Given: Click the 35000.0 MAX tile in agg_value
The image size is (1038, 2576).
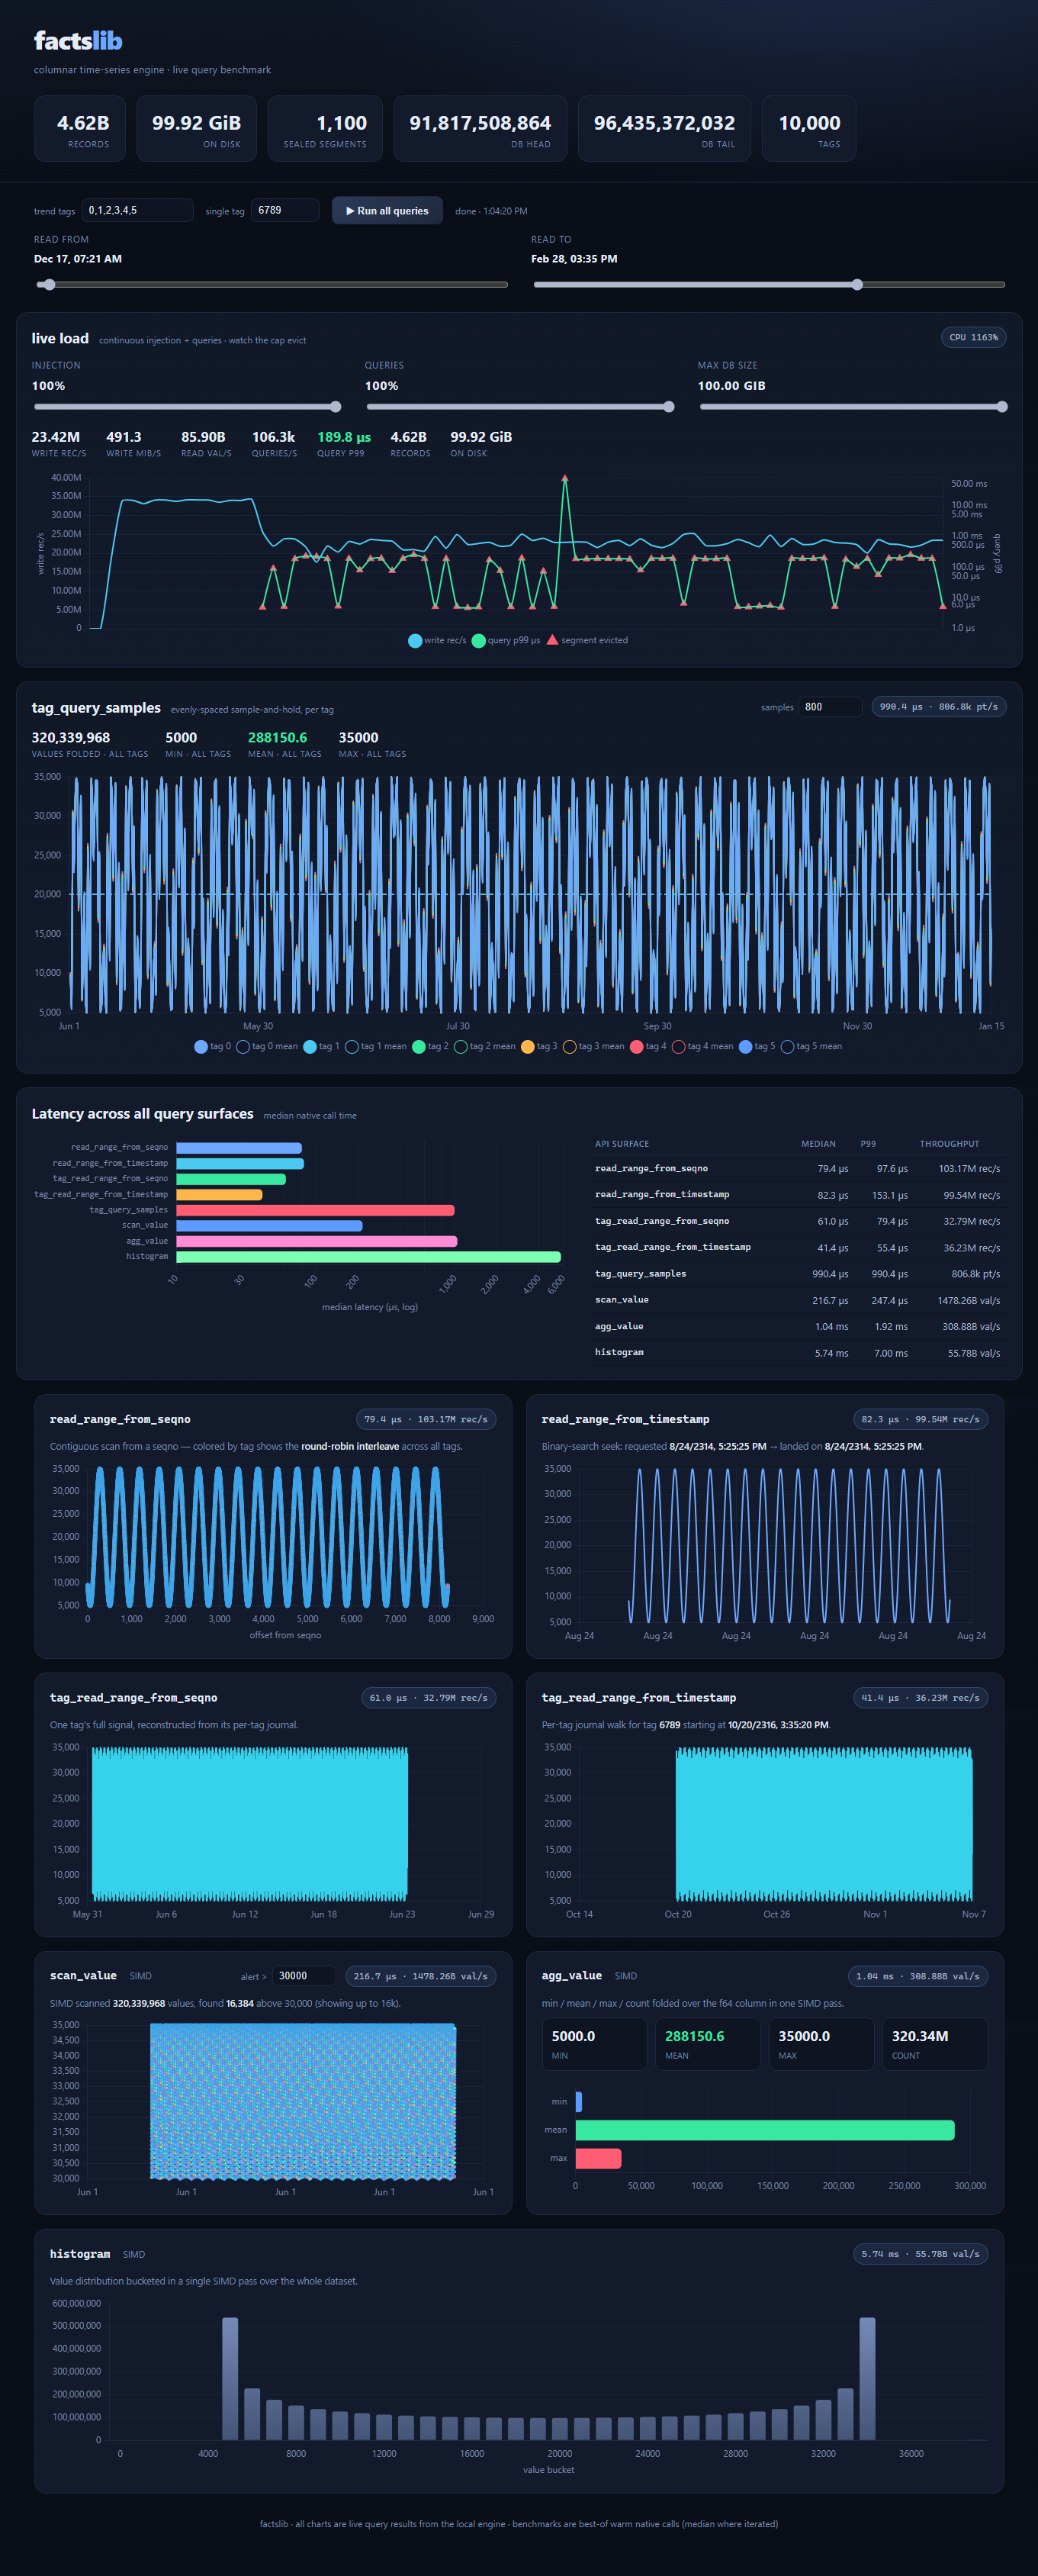Looking at the screenshot, I should 821,2044.
